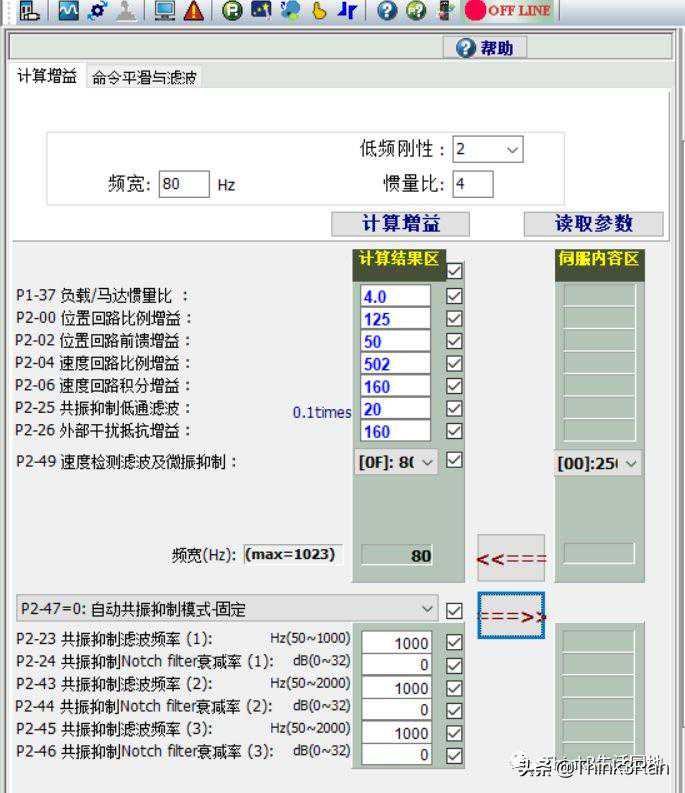Select the 计算增益 tab
The width and height of the screenshot is (685, 793).
pyautogui.click(x=47, y=77)
